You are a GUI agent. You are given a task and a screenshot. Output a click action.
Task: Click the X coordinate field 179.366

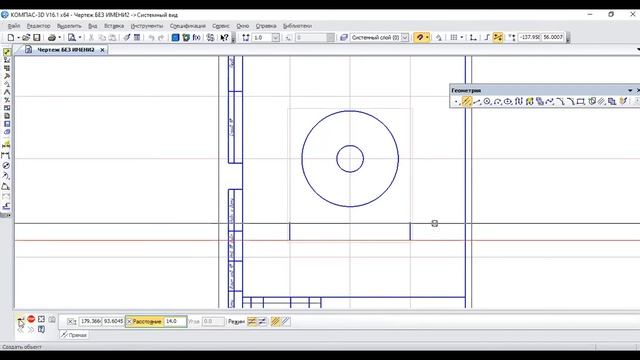pos(90,322)
